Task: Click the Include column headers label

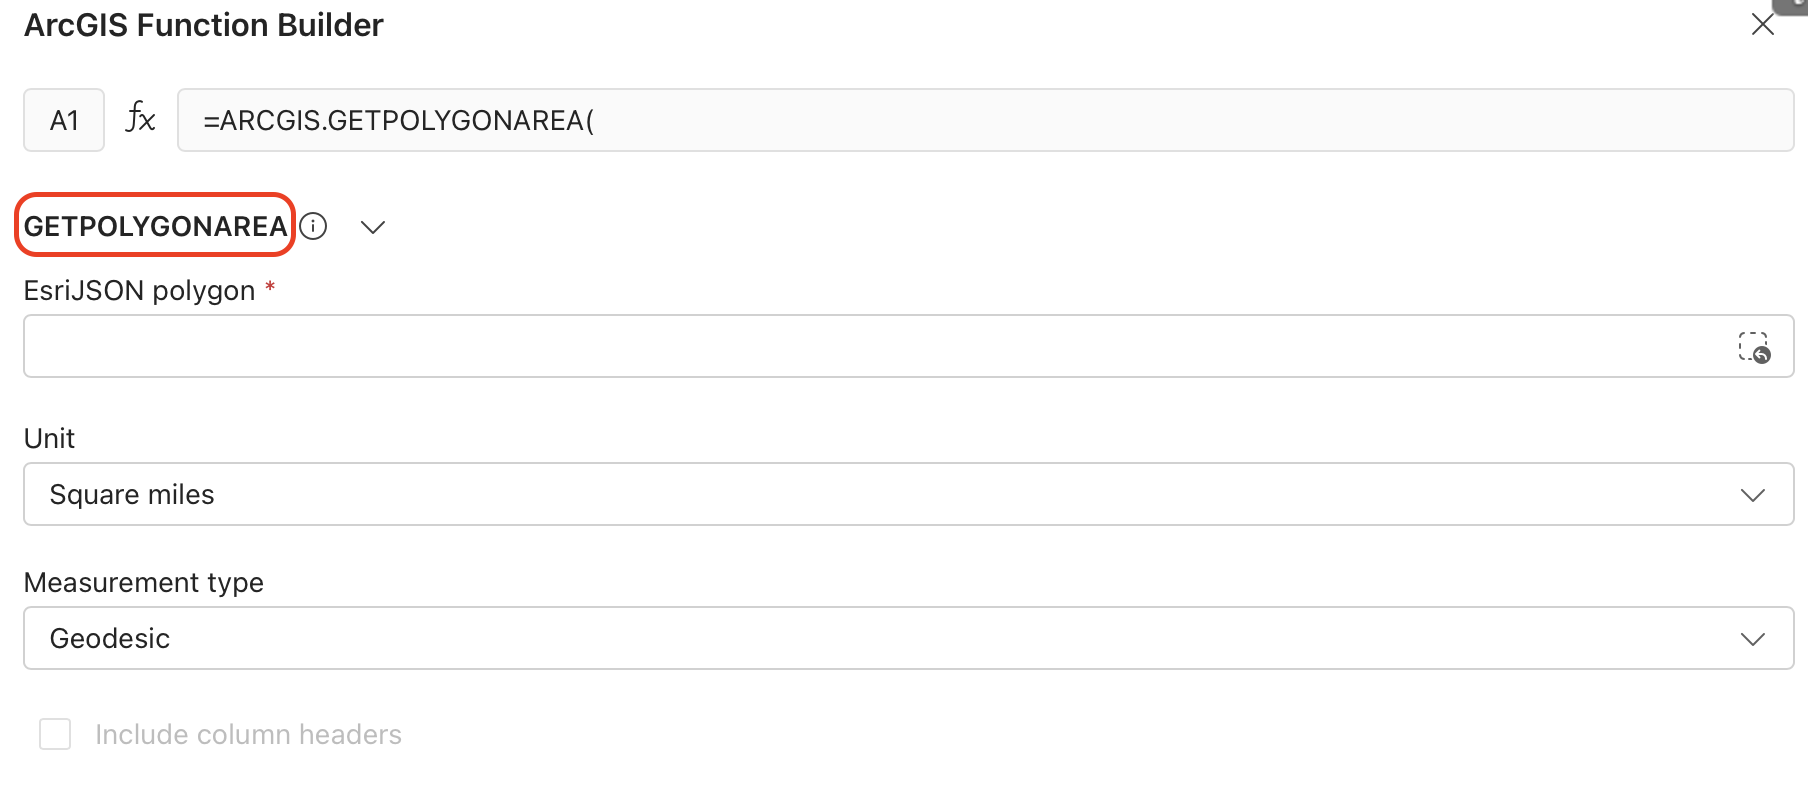Action: (x=248, y=735)
